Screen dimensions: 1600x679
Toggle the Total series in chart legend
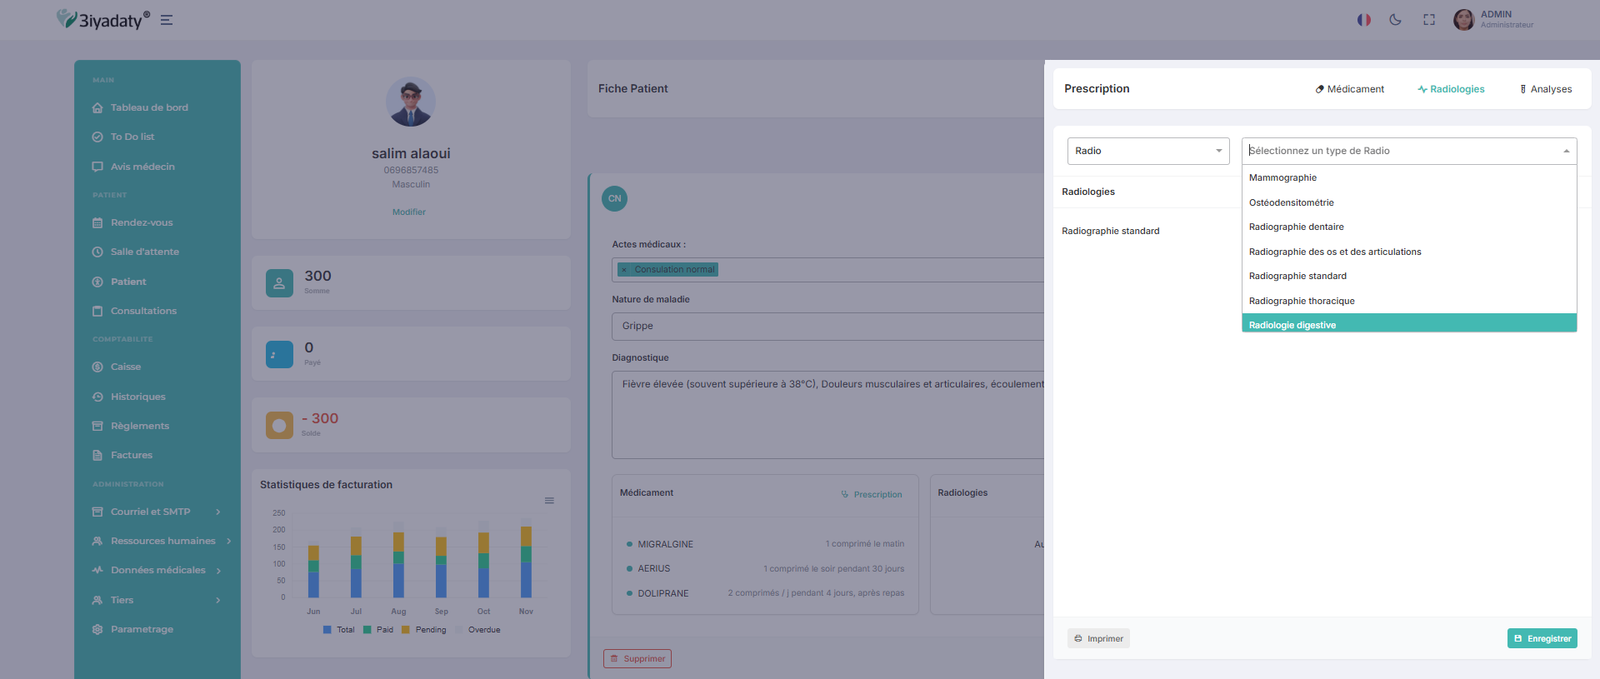click(339, 630)
